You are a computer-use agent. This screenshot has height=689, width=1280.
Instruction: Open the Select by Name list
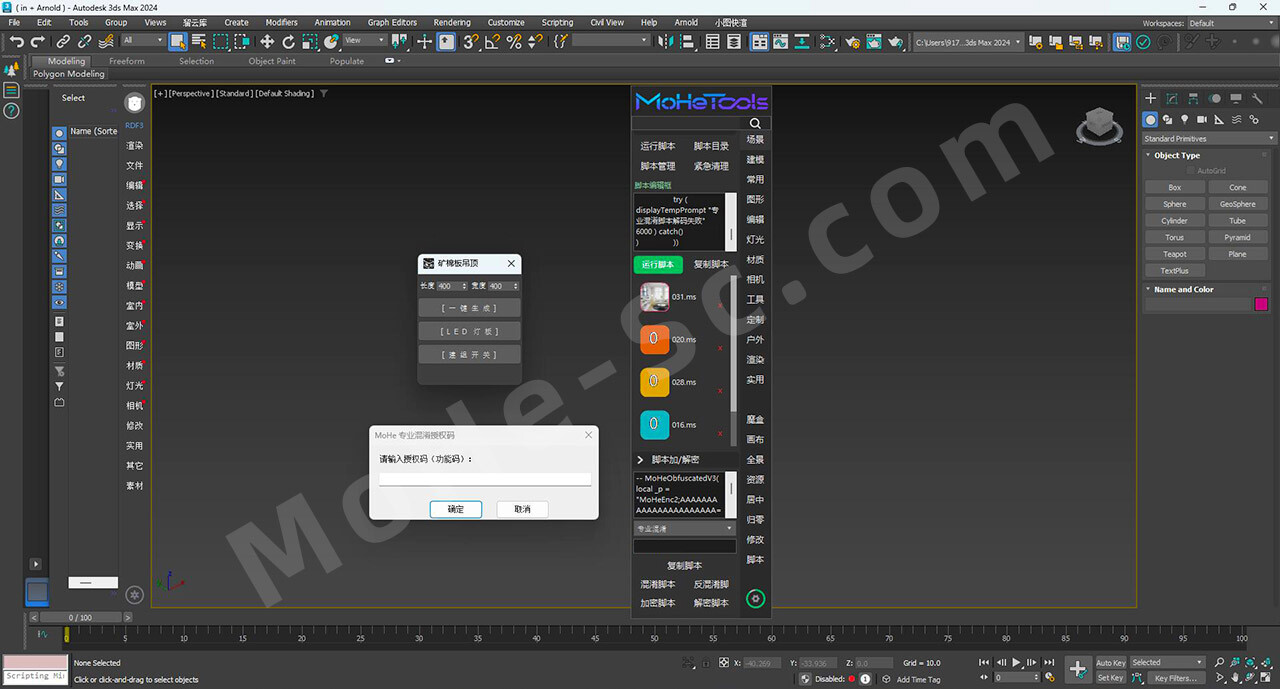tap(199, 42)
